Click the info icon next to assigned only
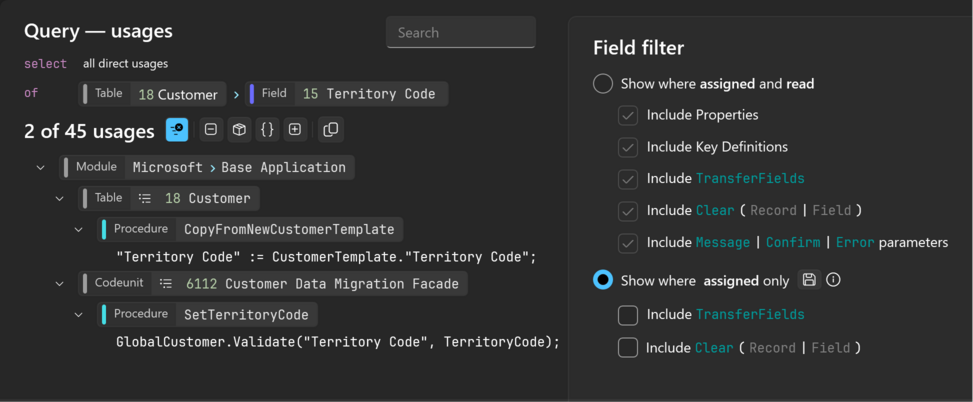The height and width of the screenshot is (402, 973). click(833, 280)
